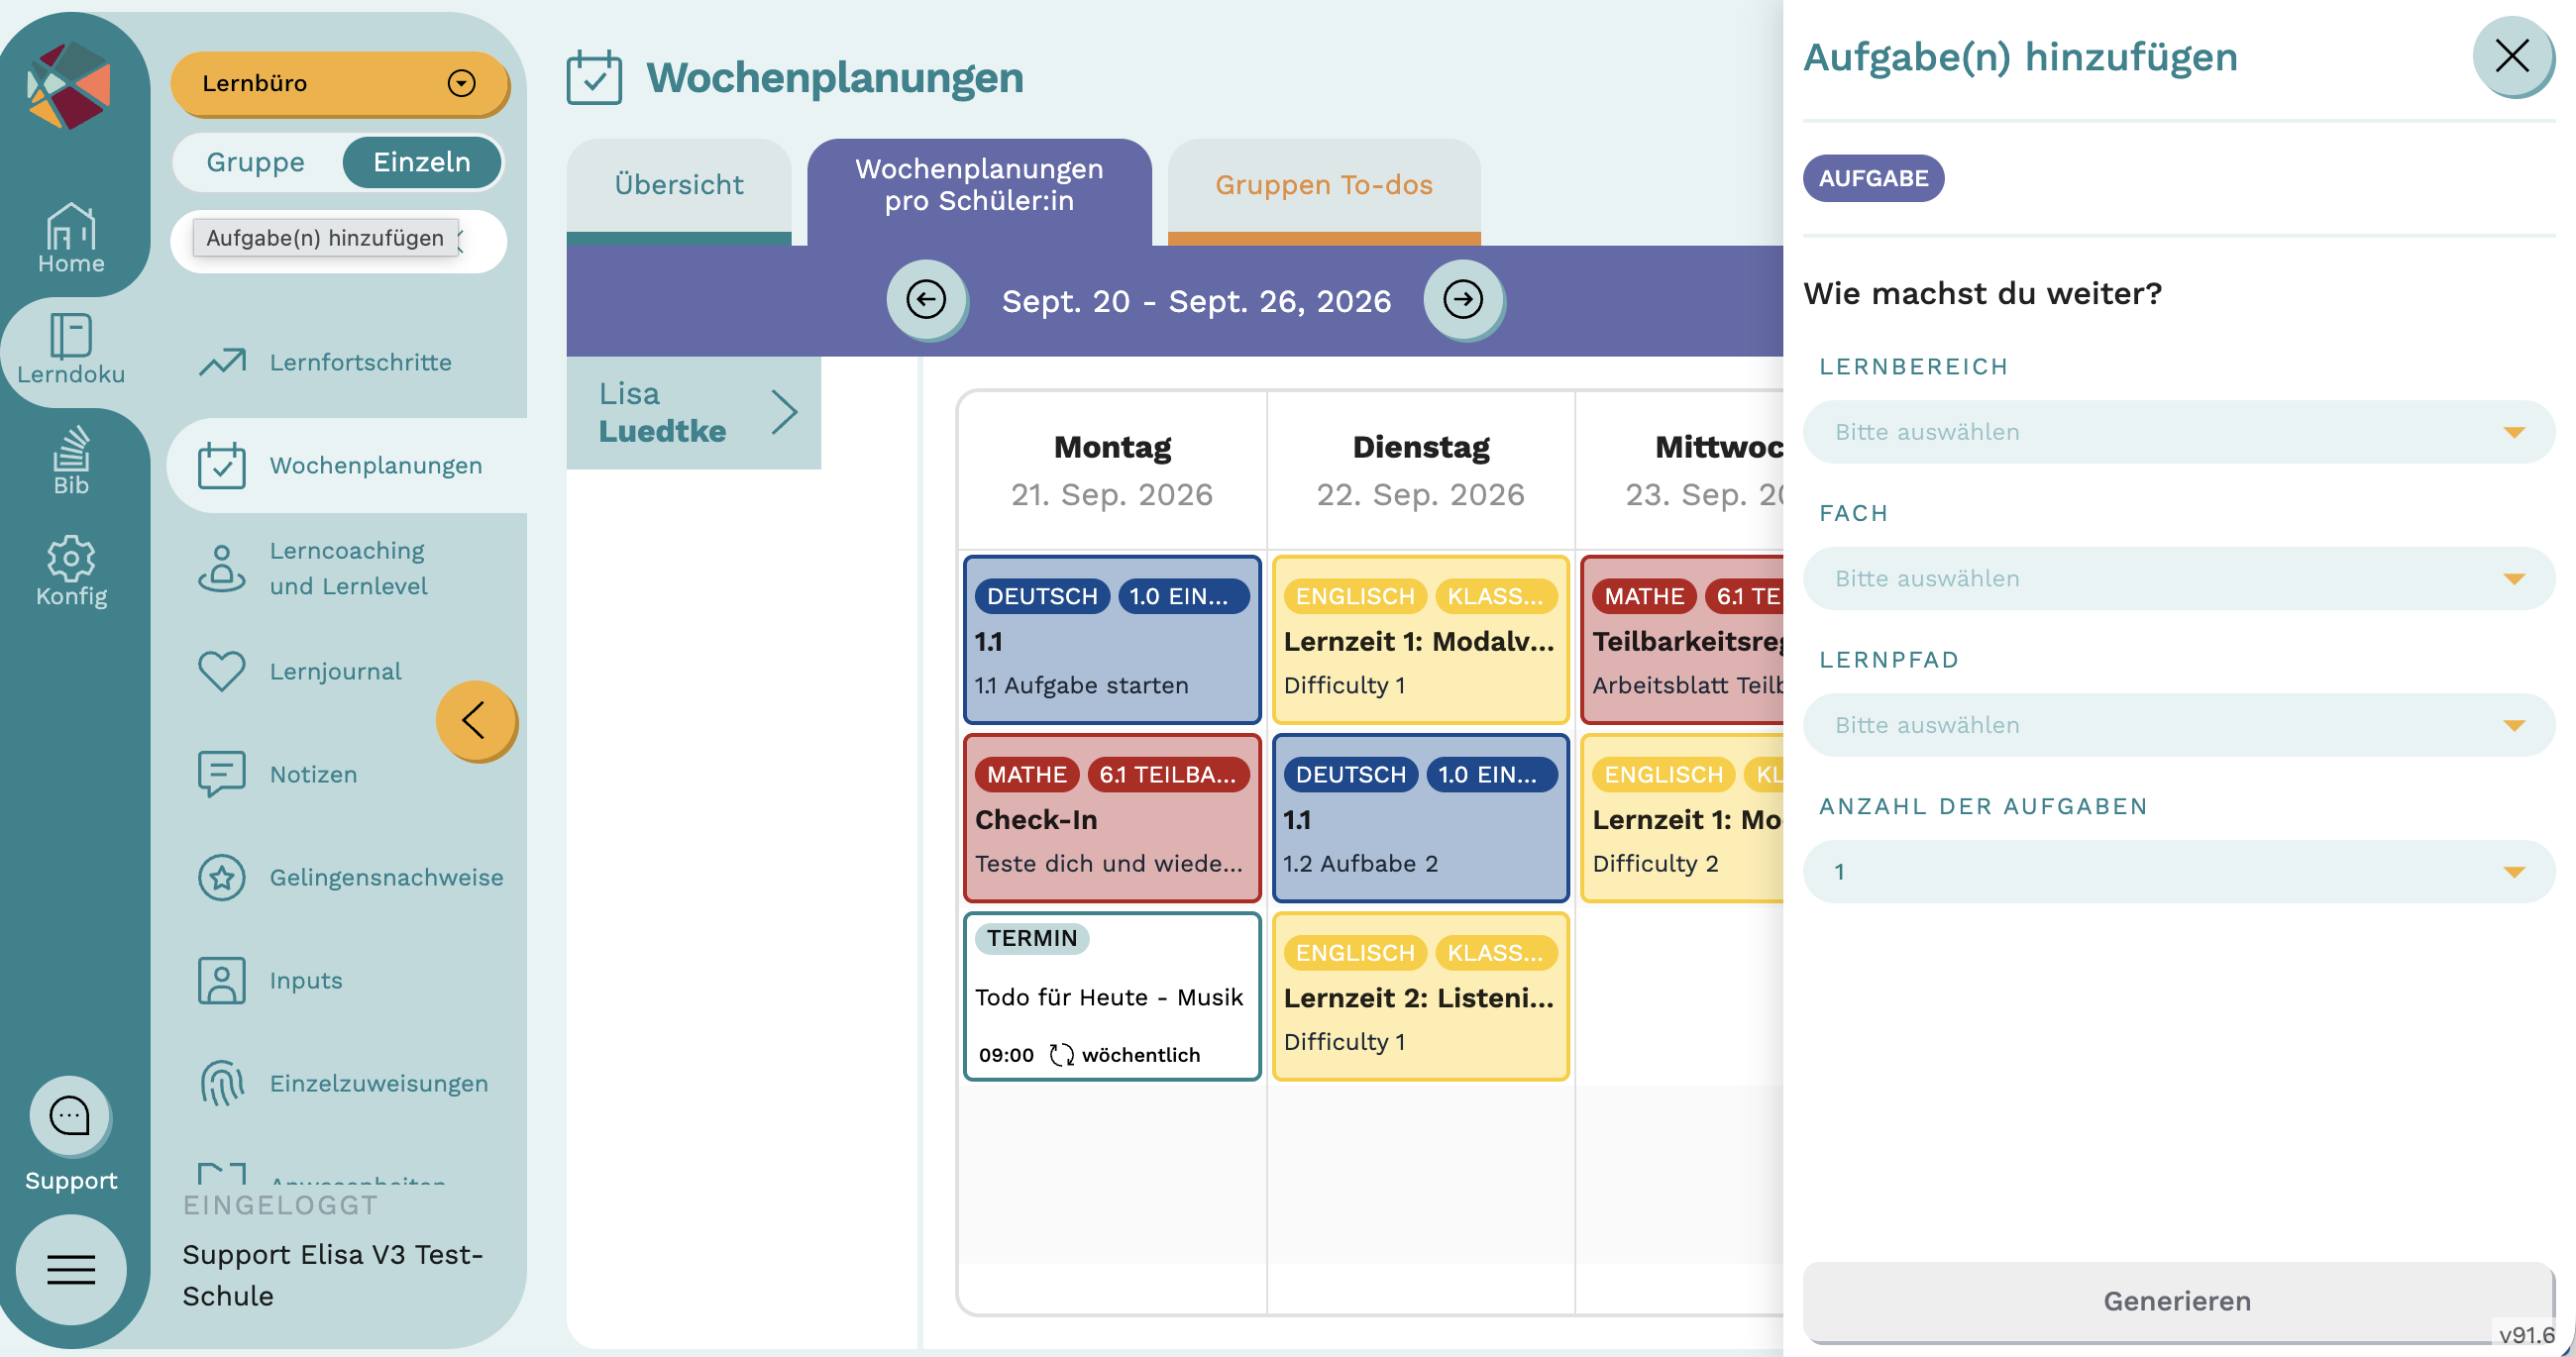Open Tuesday Deutsch 1.2 Aufbabe 2 card

(x=1420, y=818)
